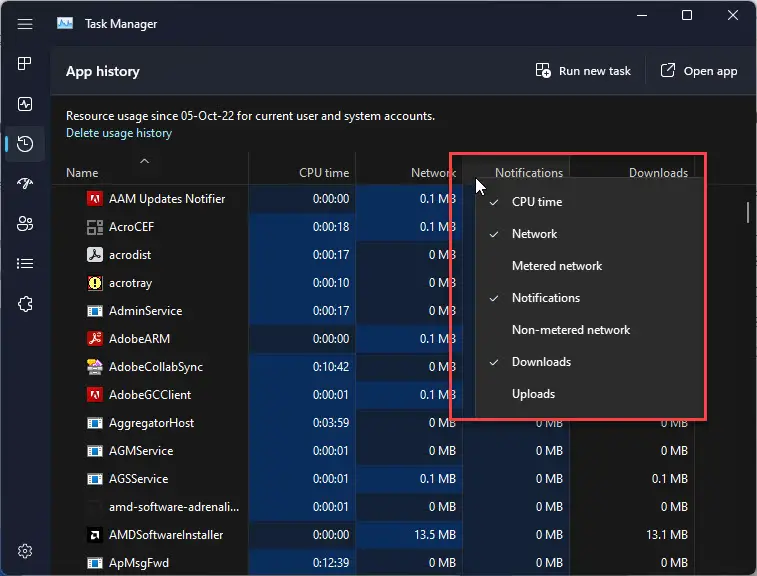757x576 pixels.
Task: Click AMDSoftwareInstaller network 13.5 MB
Action: pyautogui.click(x=435, y=535)
